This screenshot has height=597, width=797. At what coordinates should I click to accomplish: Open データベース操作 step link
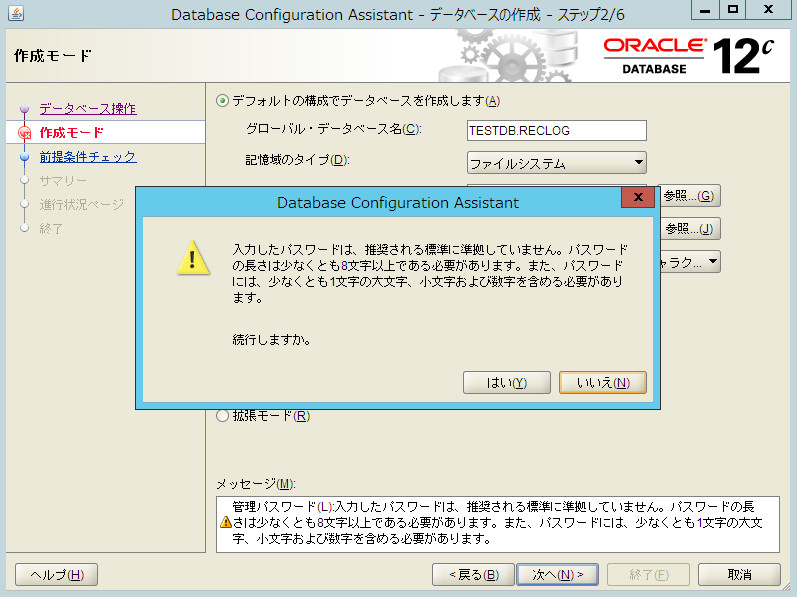point(88,109)
